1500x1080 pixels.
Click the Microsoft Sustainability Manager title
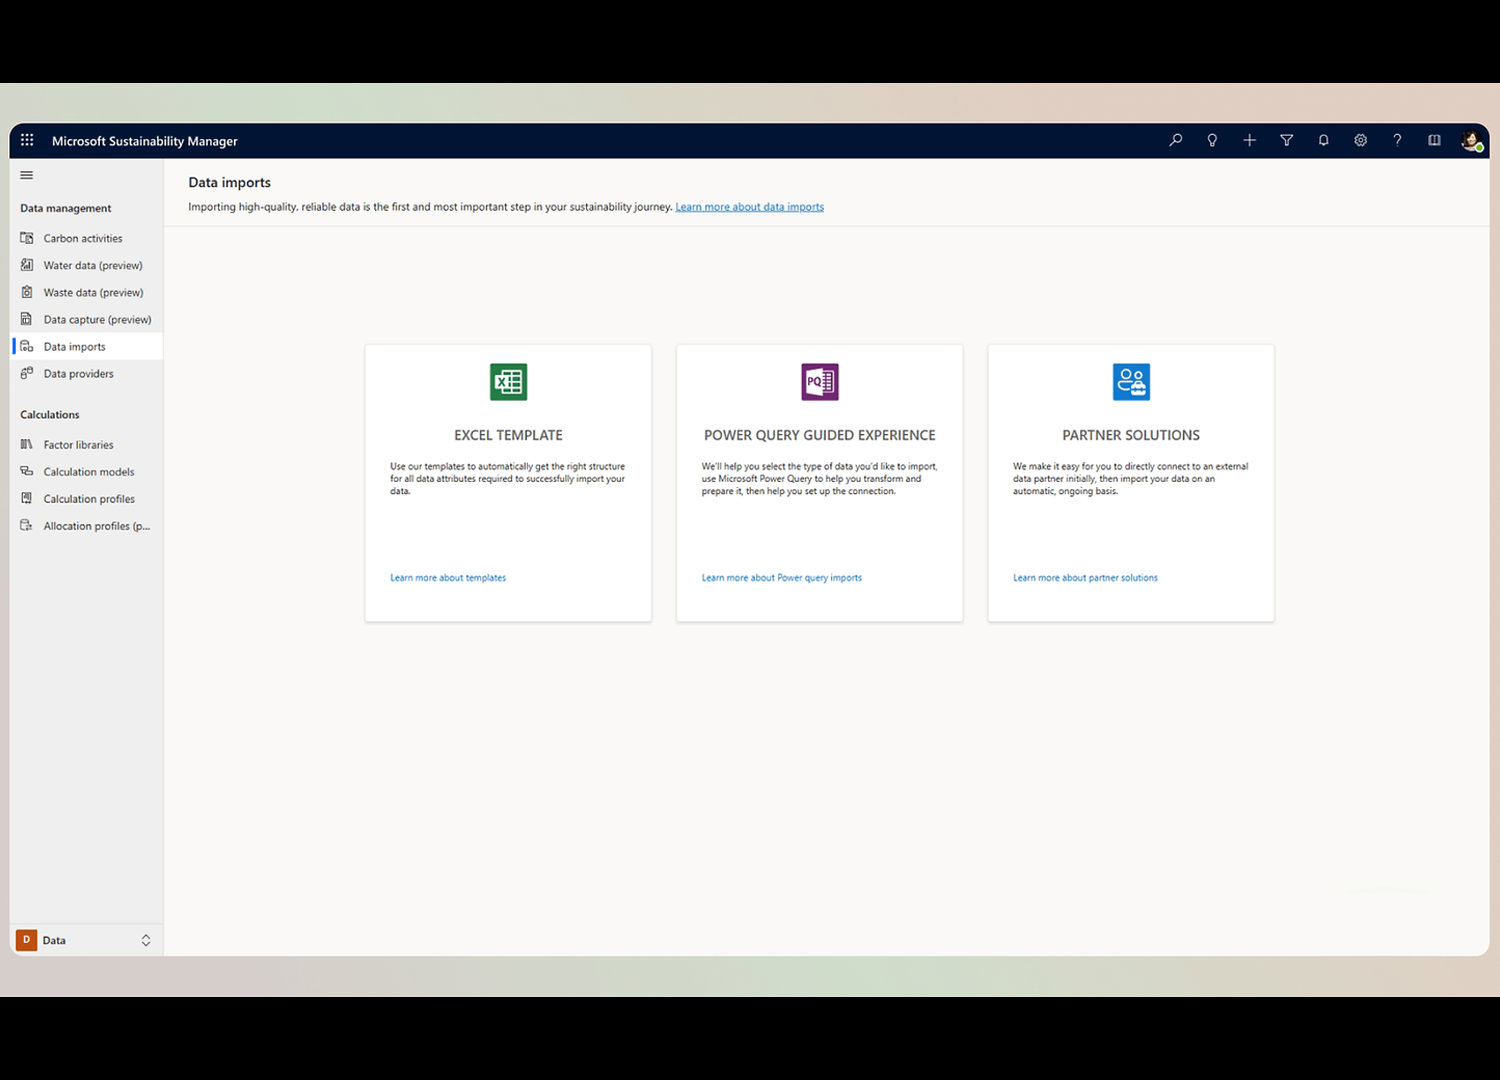pyautogui.click(x=145, y=141)
